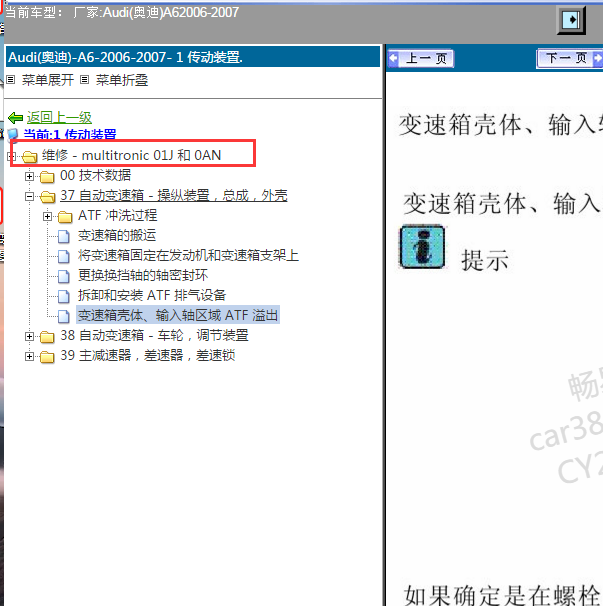603x606 pixels.
Task: Select 37 自动变速箱 - 操纵装置，总成，外壳
Action: coord(174,196)
